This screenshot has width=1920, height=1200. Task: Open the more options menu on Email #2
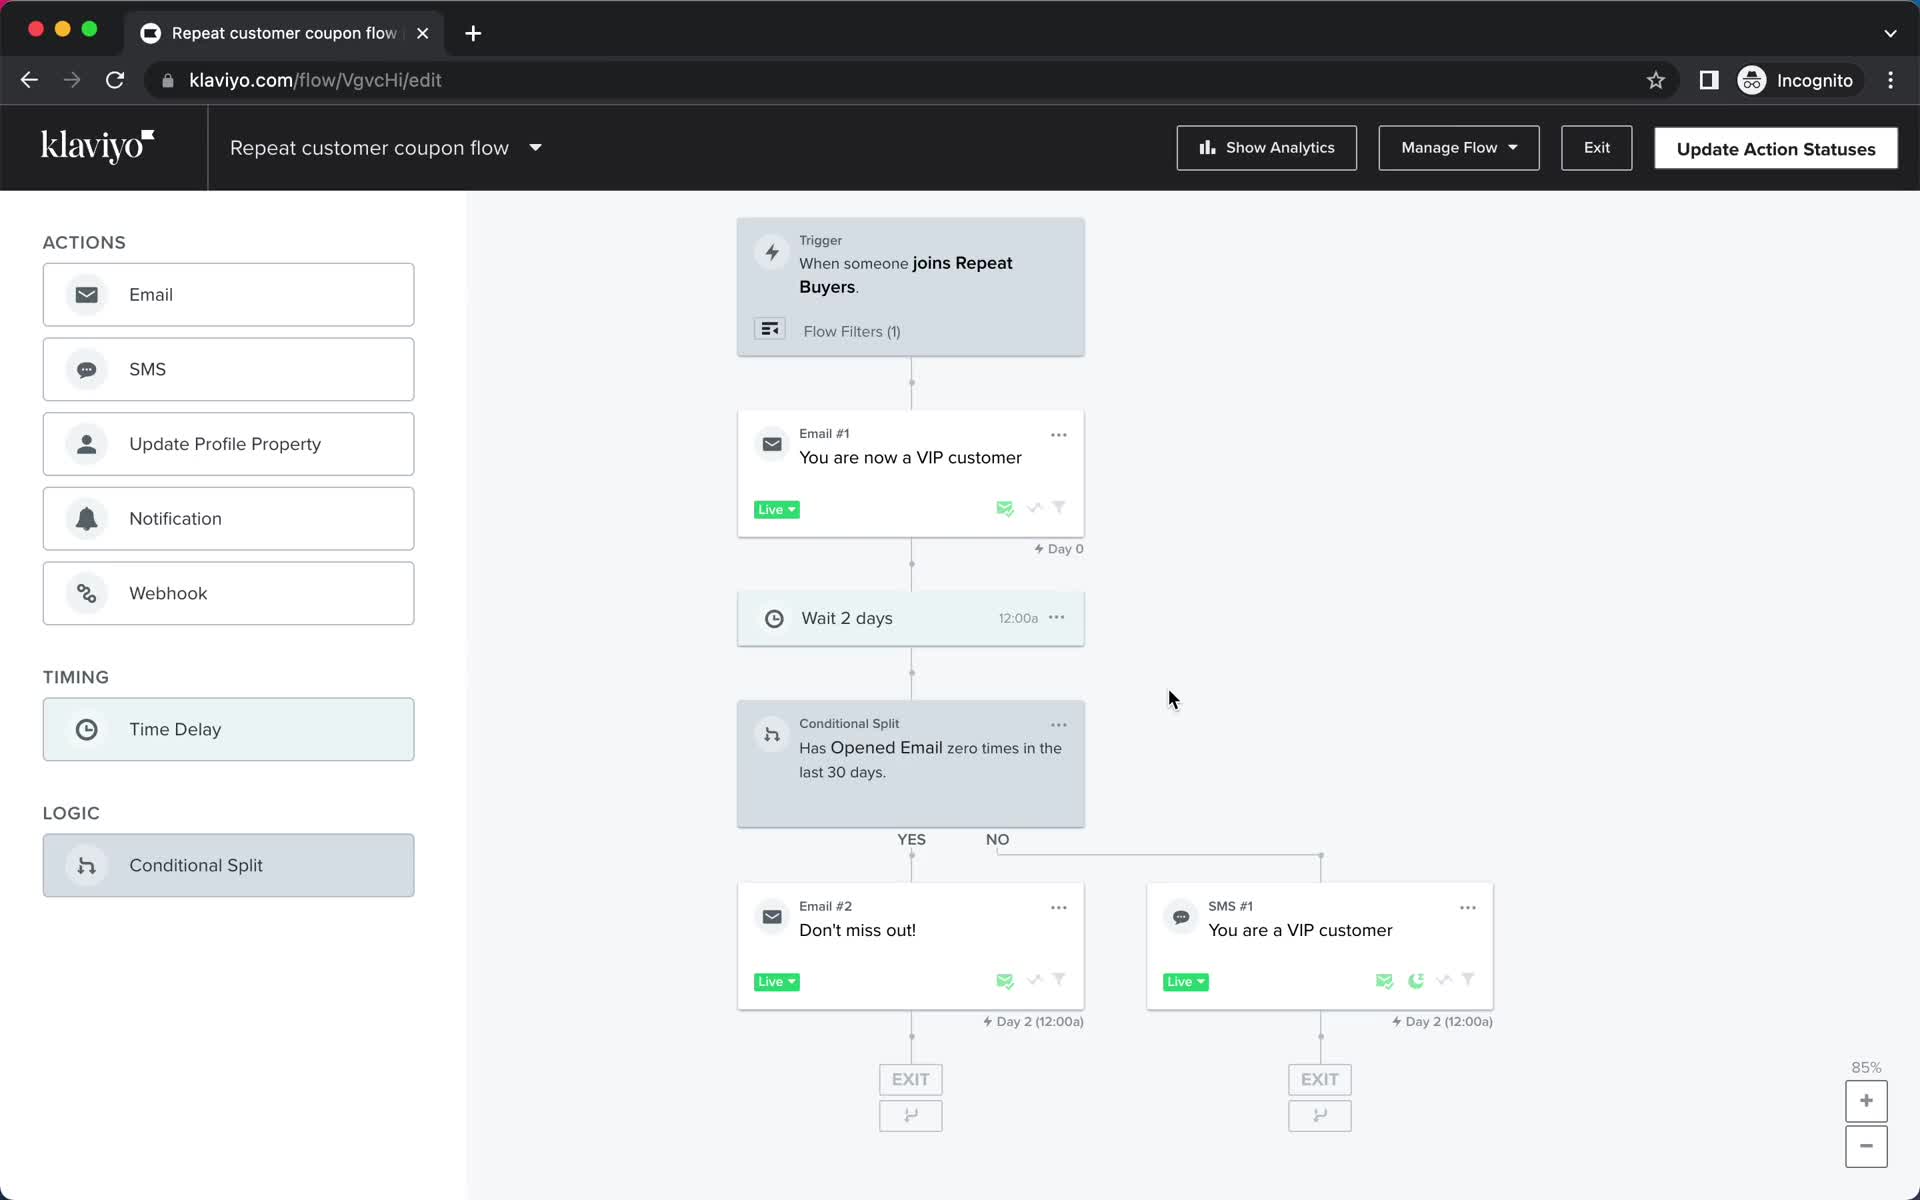[1059, 908]
